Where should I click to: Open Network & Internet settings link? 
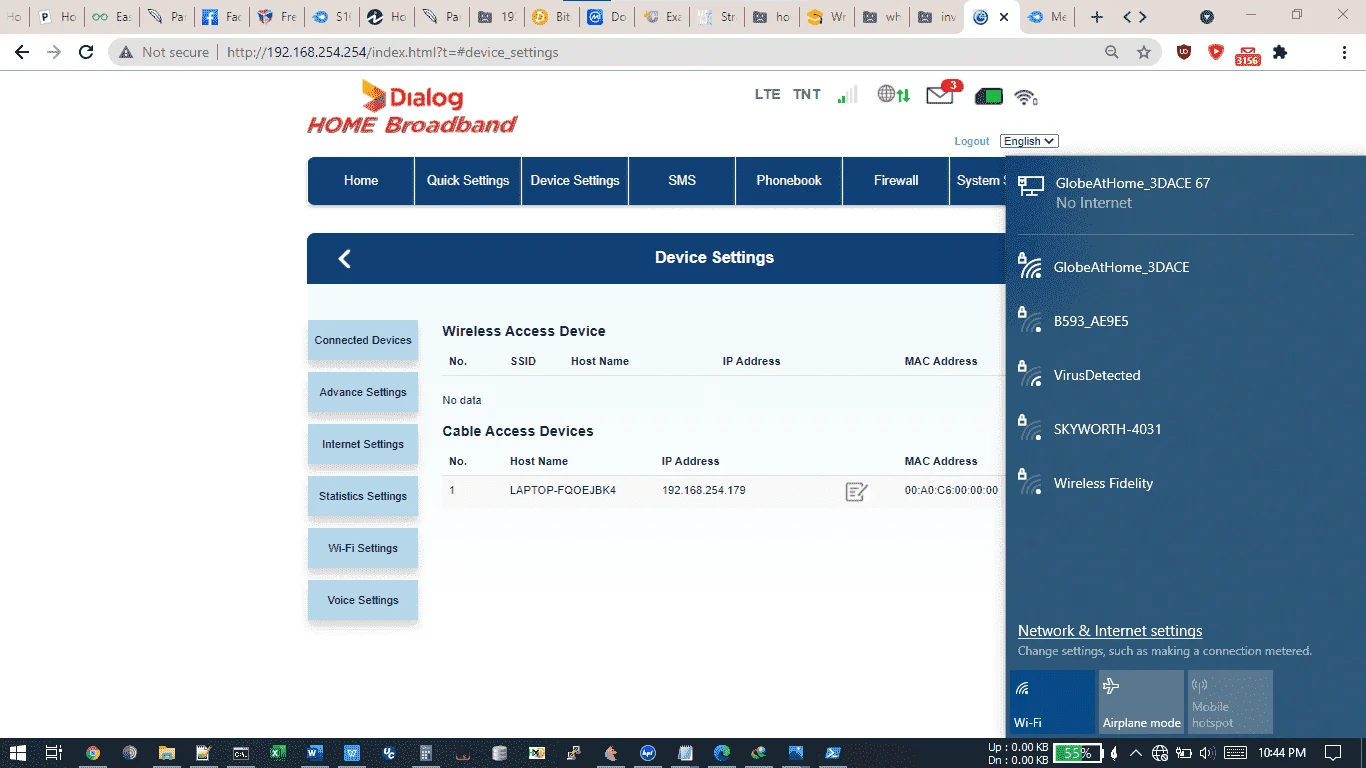[1110, 631]
